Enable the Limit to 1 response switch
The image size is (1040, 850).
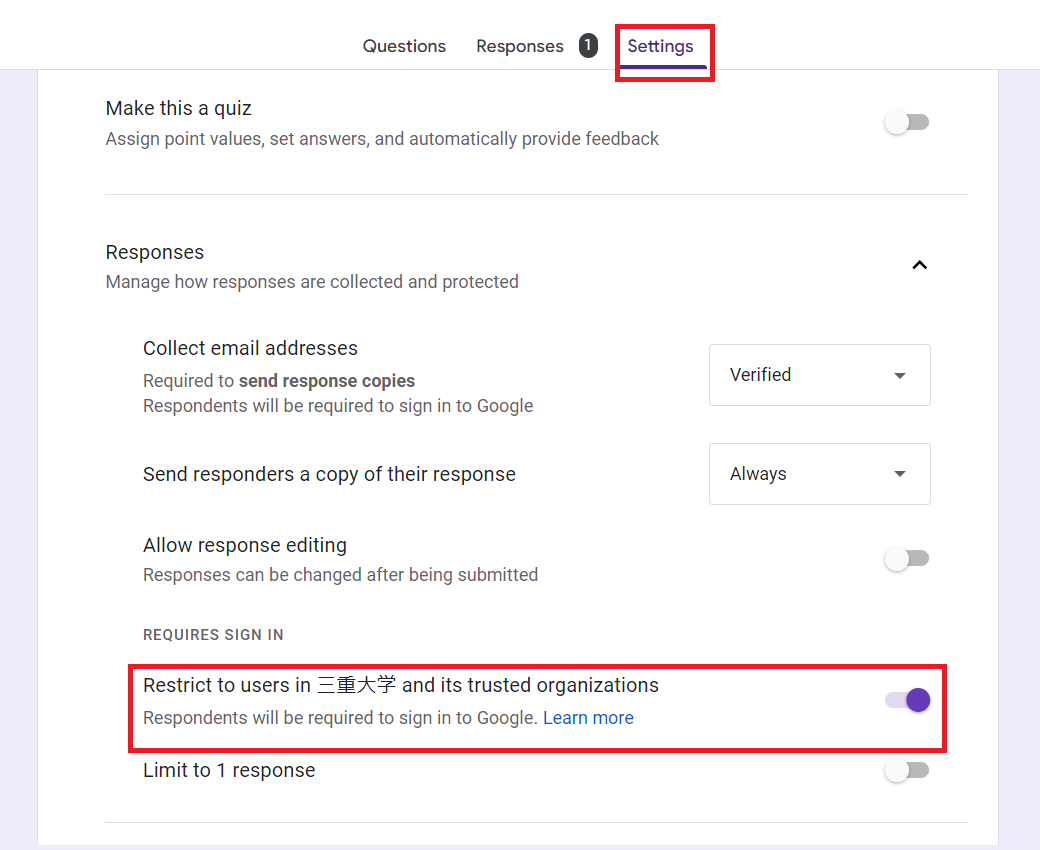[907, 771]
